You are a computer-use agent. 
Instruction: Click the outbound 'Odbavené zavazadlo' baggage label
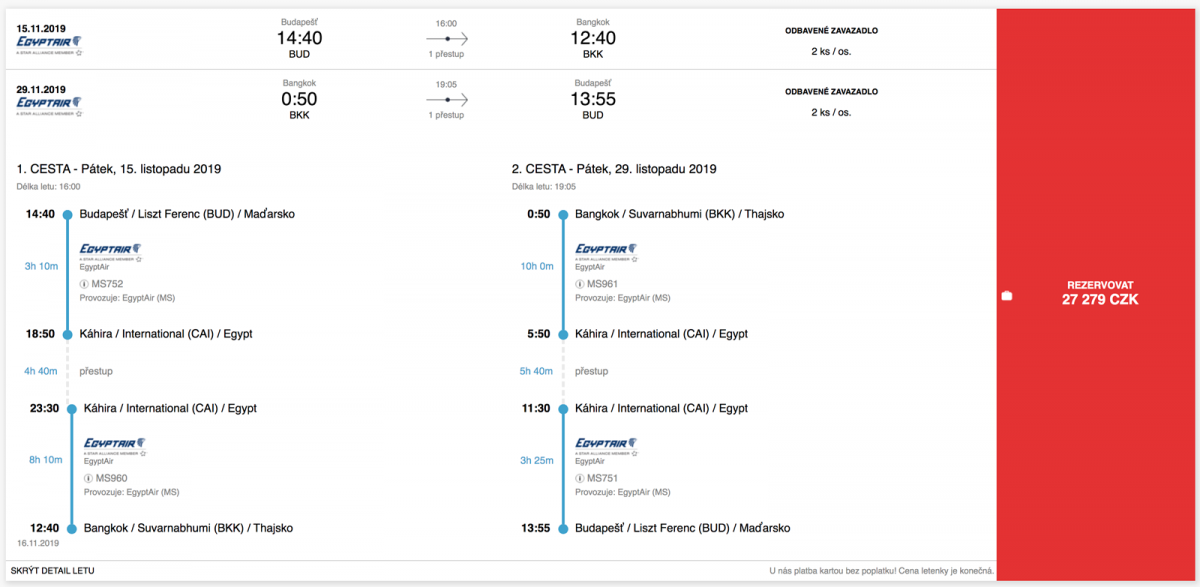click(x=831, y=31)
